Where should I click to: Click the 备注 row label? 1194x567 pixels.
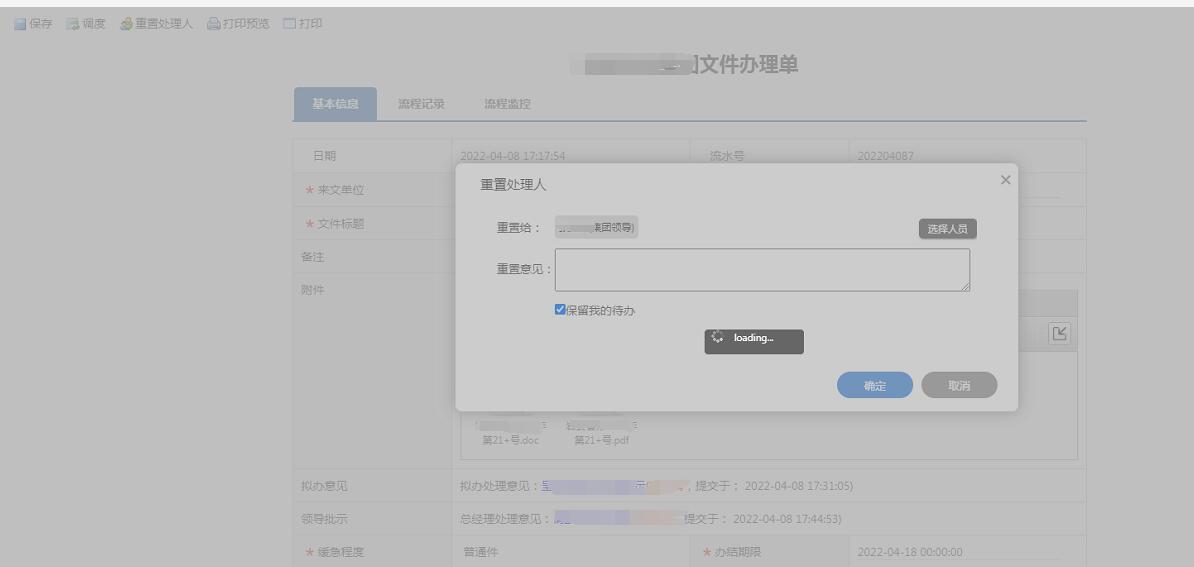312,257
